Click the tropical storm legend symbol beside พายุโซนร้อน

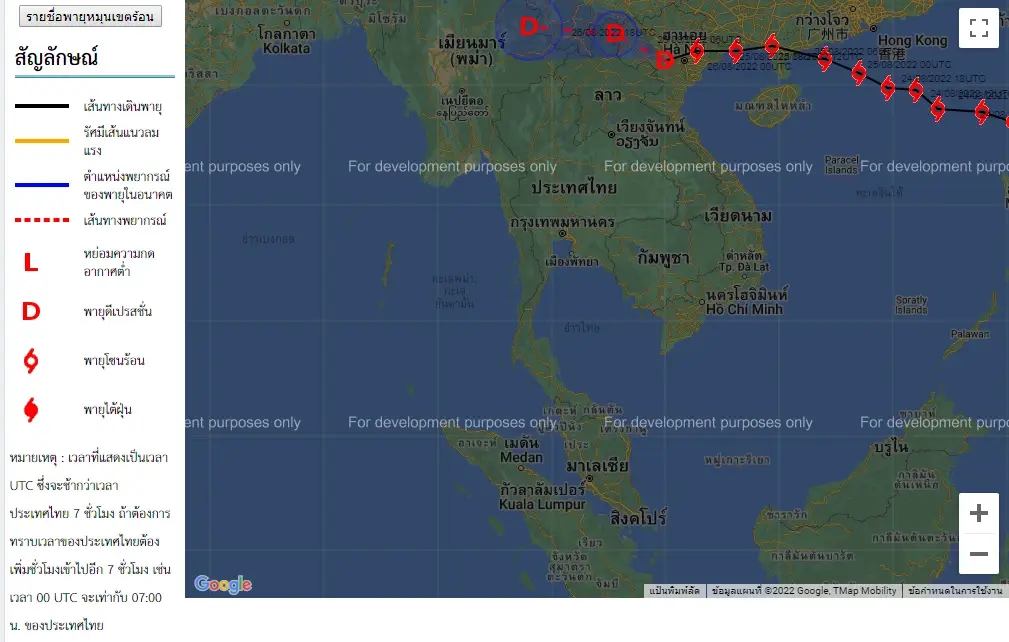coord(31,361)
